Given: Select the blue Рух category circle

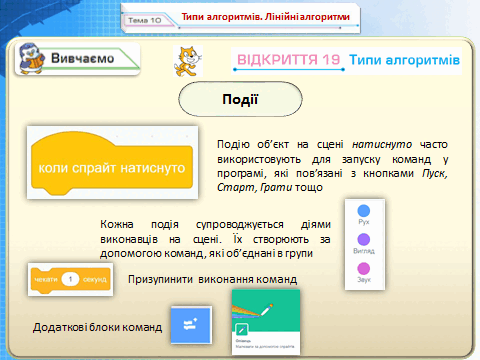Looking at the screenshot, I should [364, 211].
